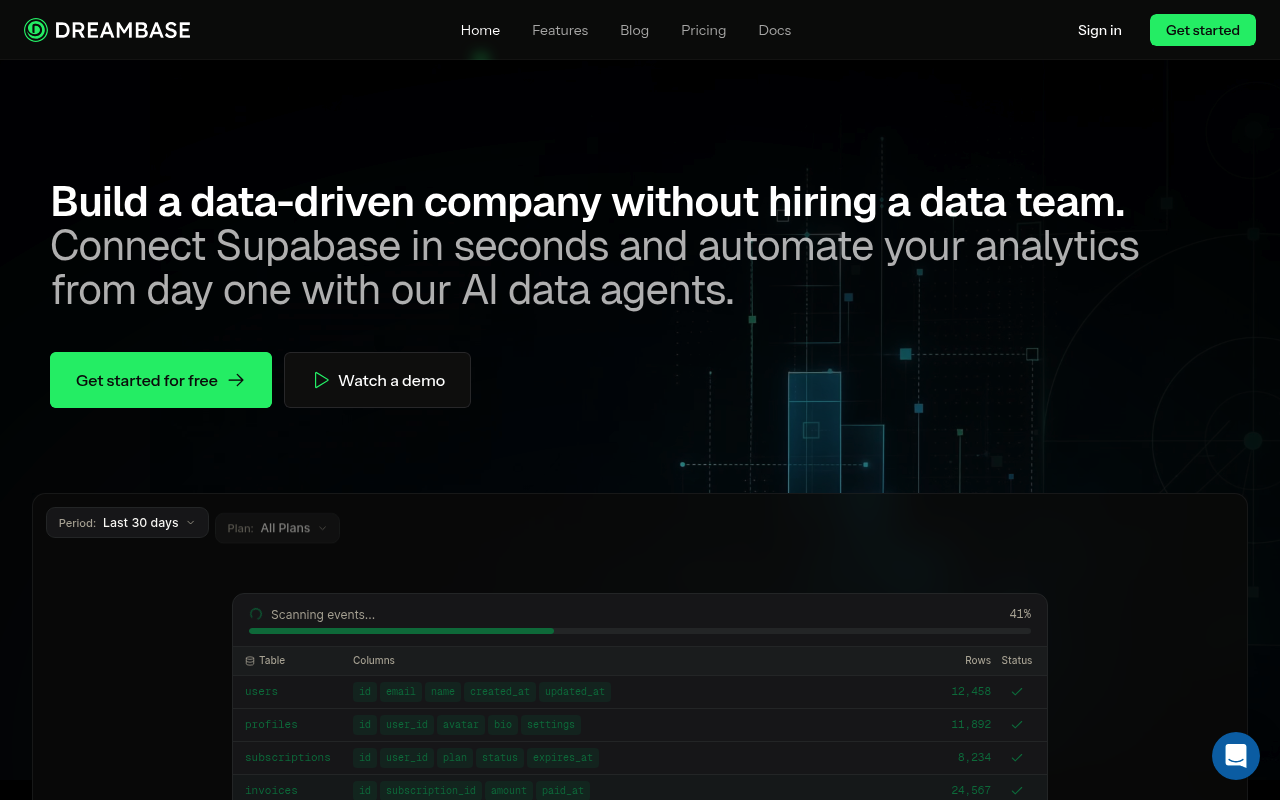The image size is (1280, 800).
Task: Click the checkmark status for subscriptions row
Action: pyautogui.click(x=1017, y=757)
